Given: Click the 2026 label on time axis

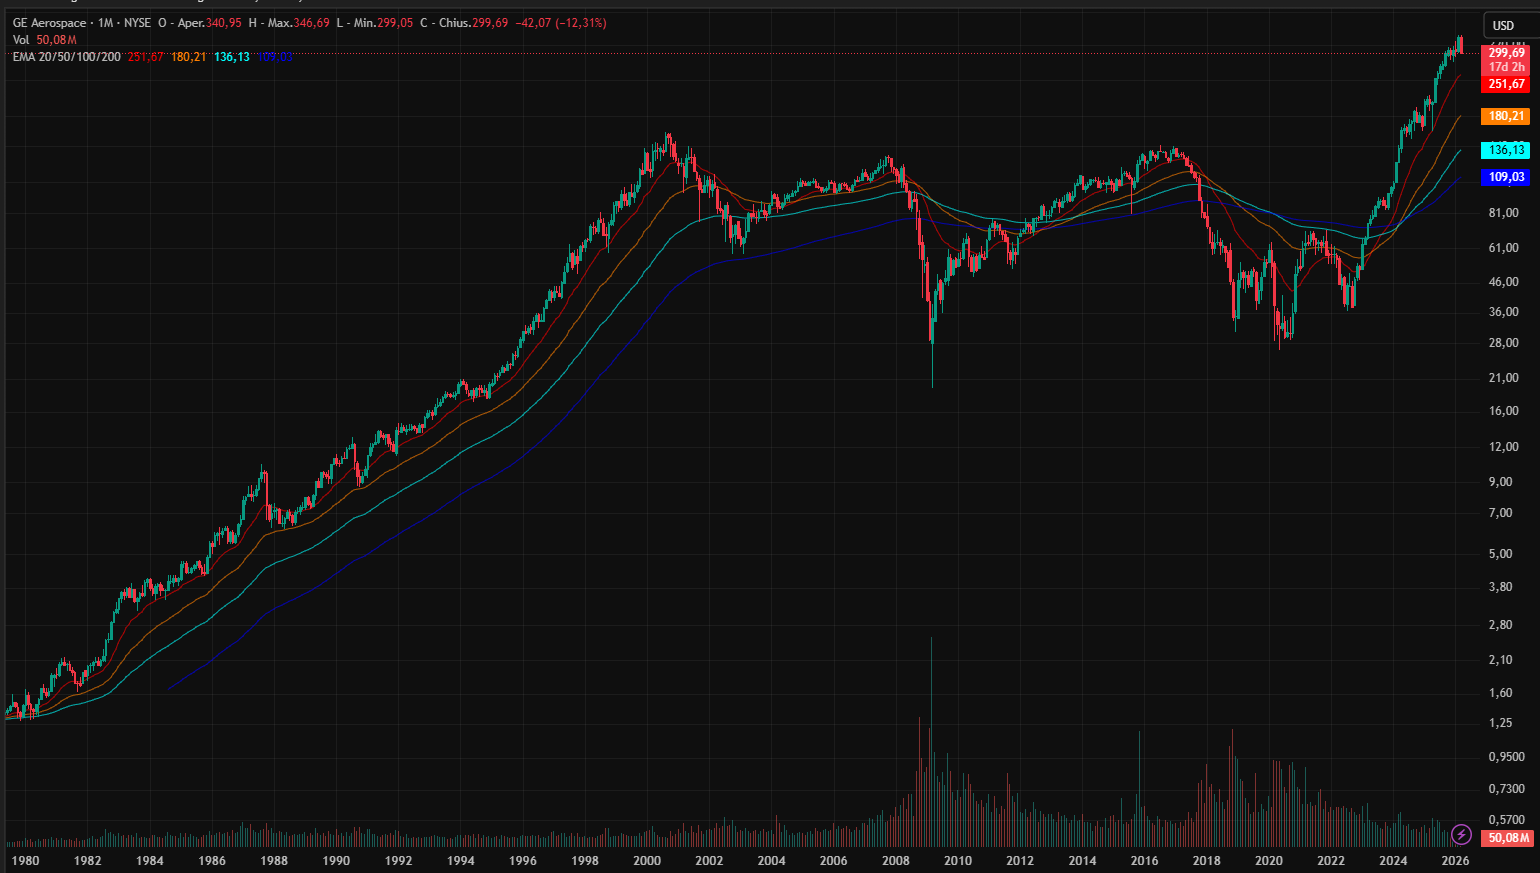Looking at the screenshot, I should tap(1456, 861).
